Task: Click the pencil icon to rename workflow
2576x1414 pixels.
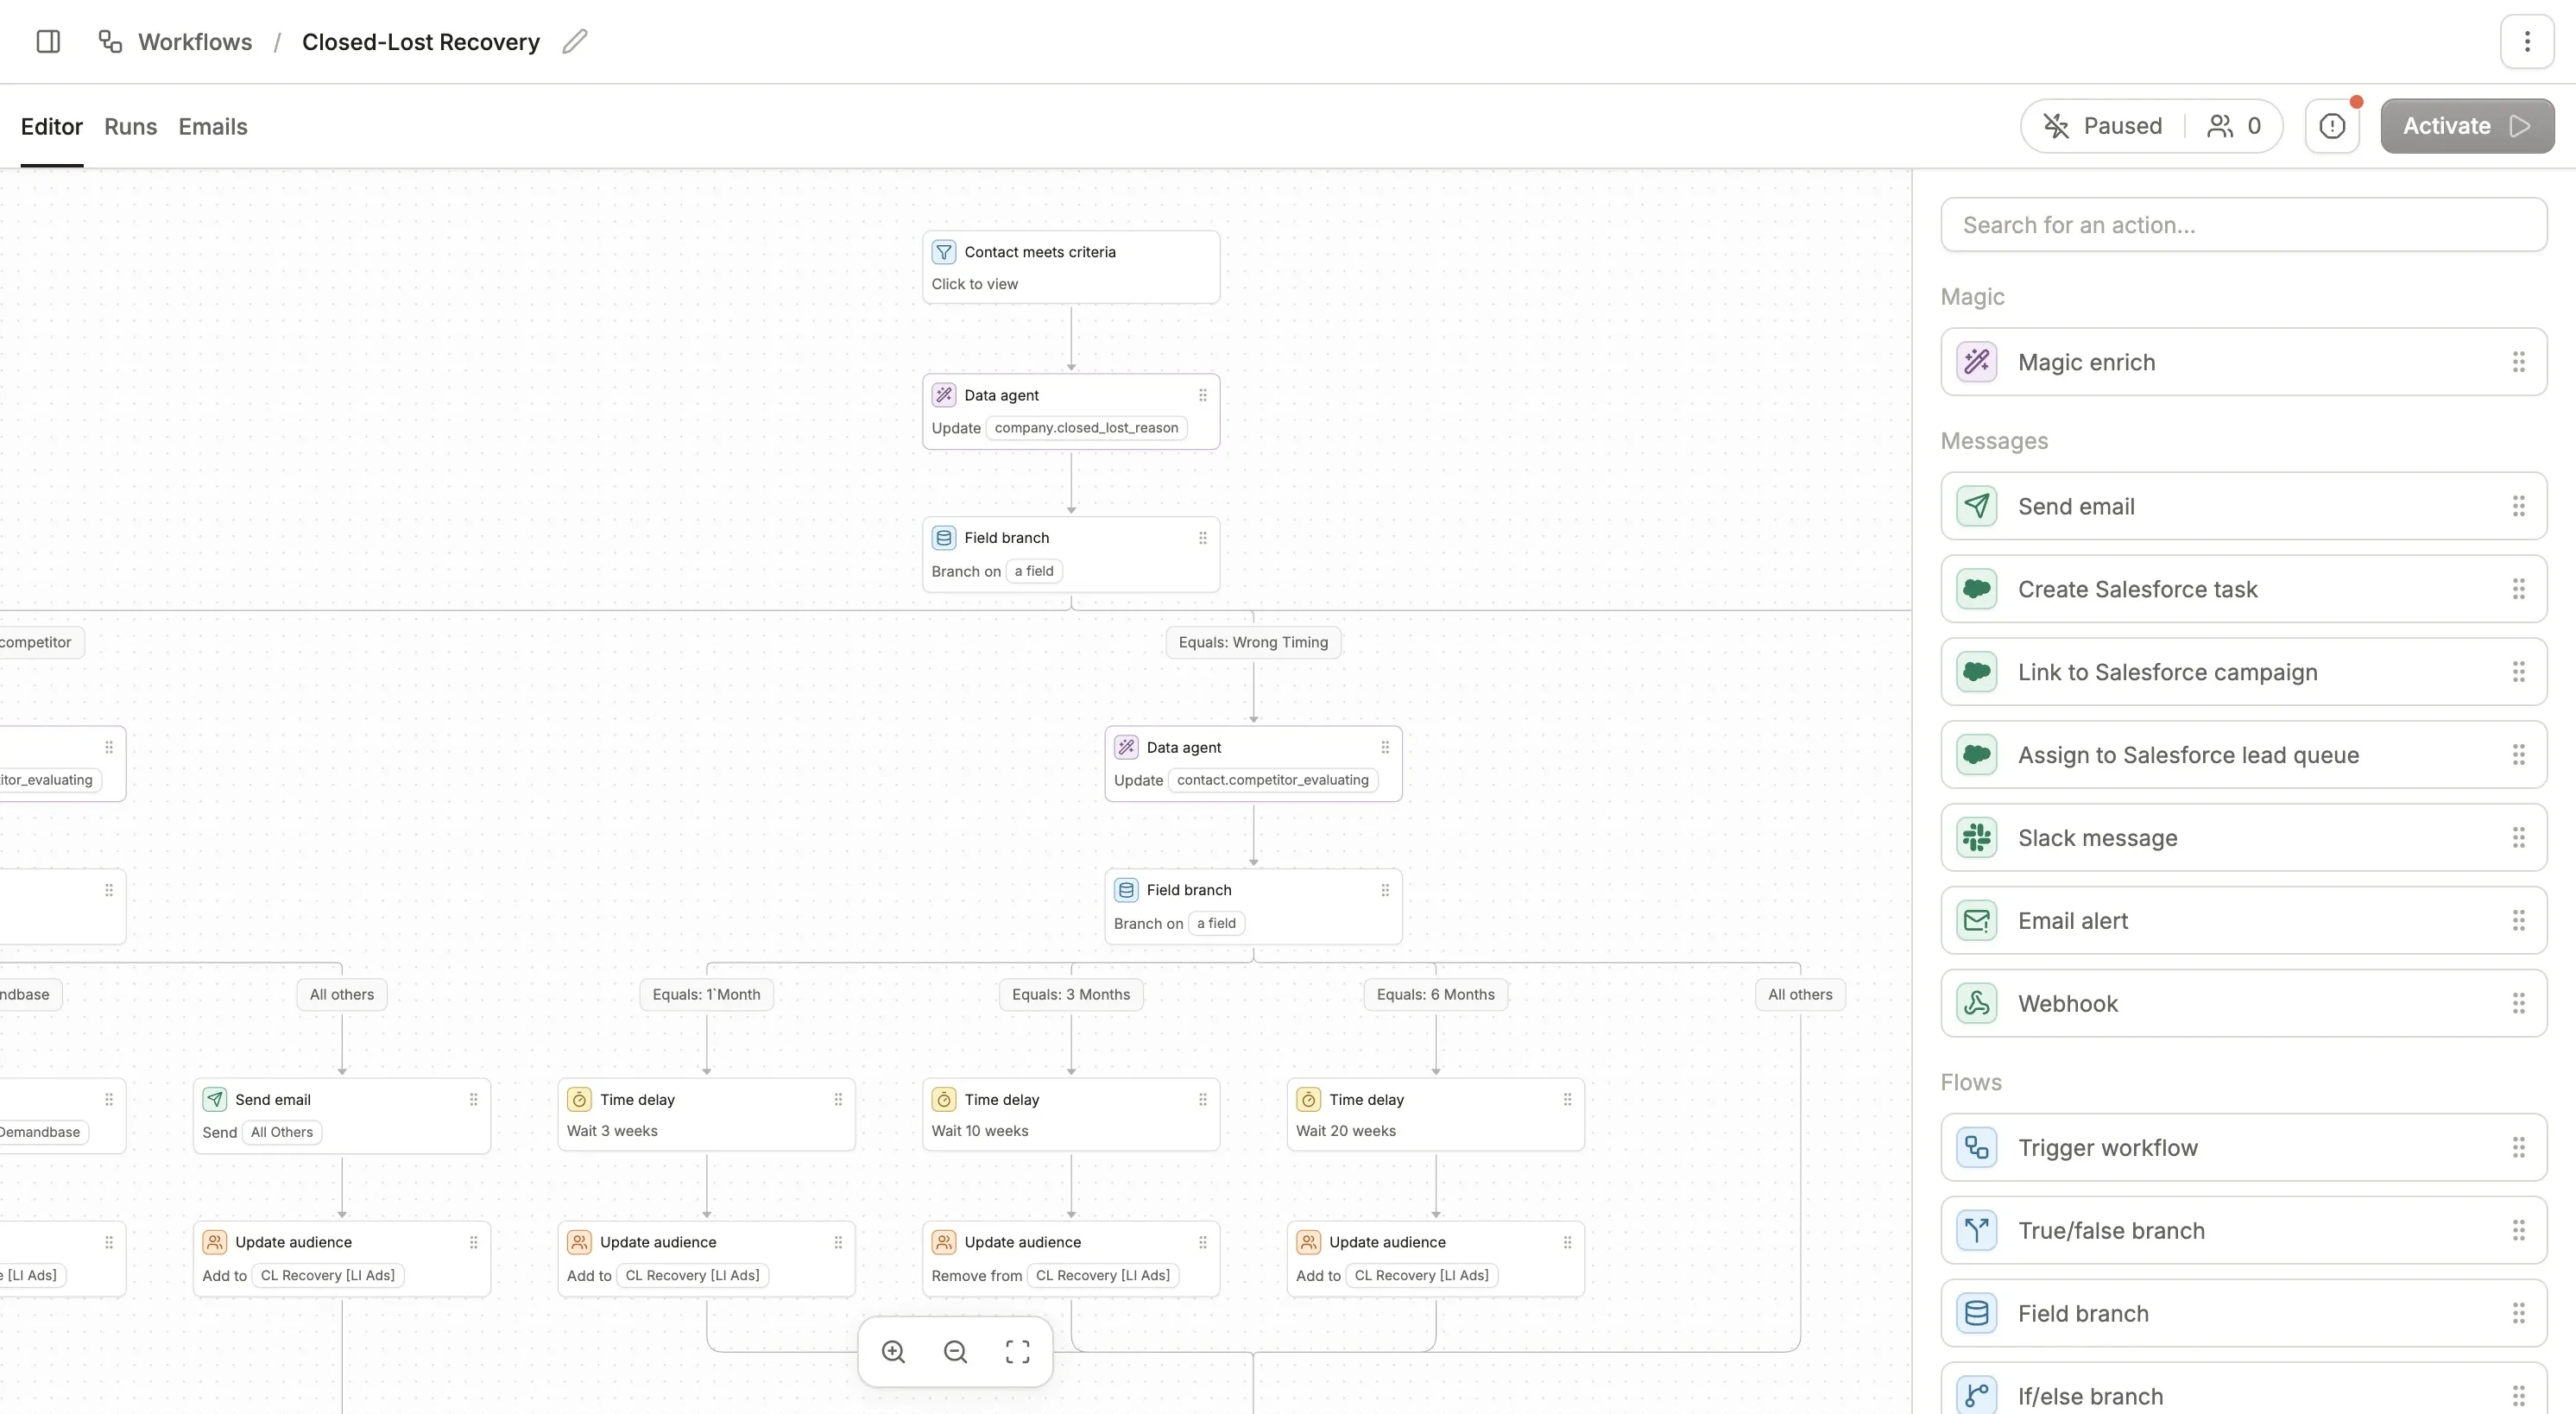Action: [574, 41]
